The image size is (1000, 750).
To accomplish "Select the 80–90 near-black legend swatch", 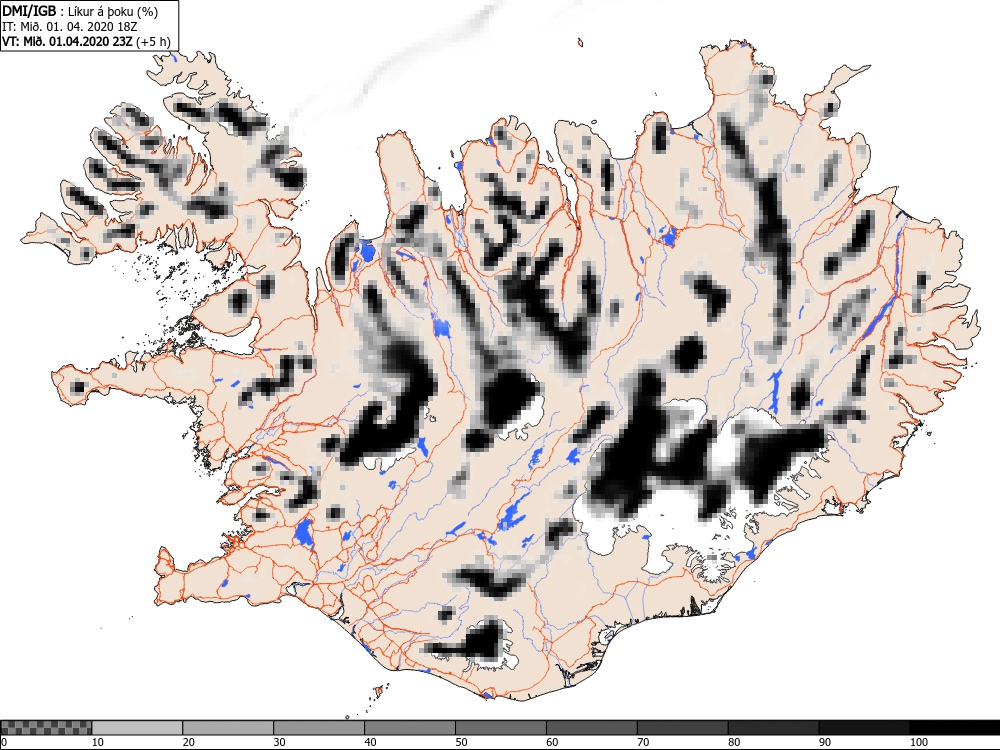I will coord(773,728).
